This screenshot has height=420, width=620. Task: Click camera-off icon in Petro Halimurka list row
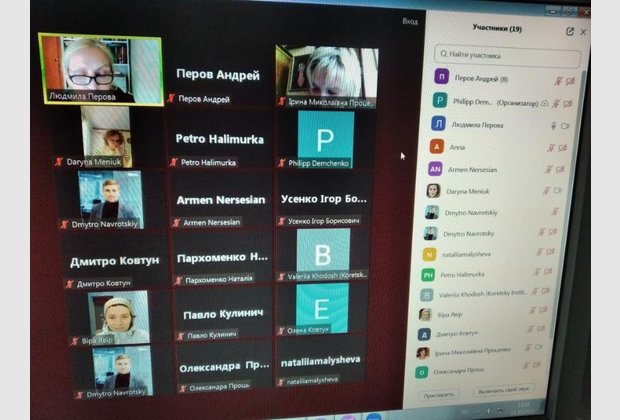548,271
